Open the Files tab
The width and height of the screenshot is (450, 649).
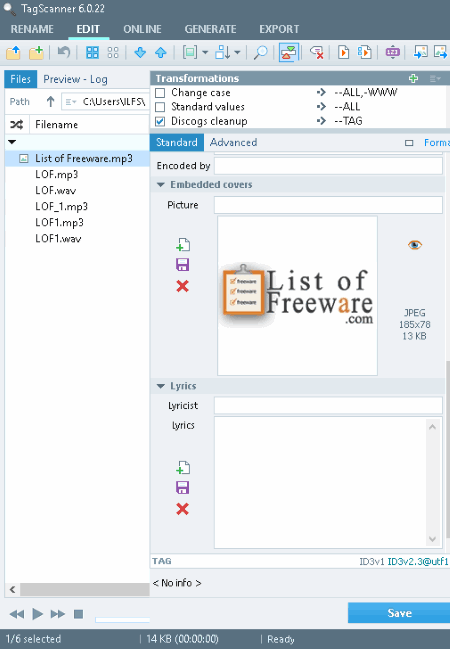[21, 79]
